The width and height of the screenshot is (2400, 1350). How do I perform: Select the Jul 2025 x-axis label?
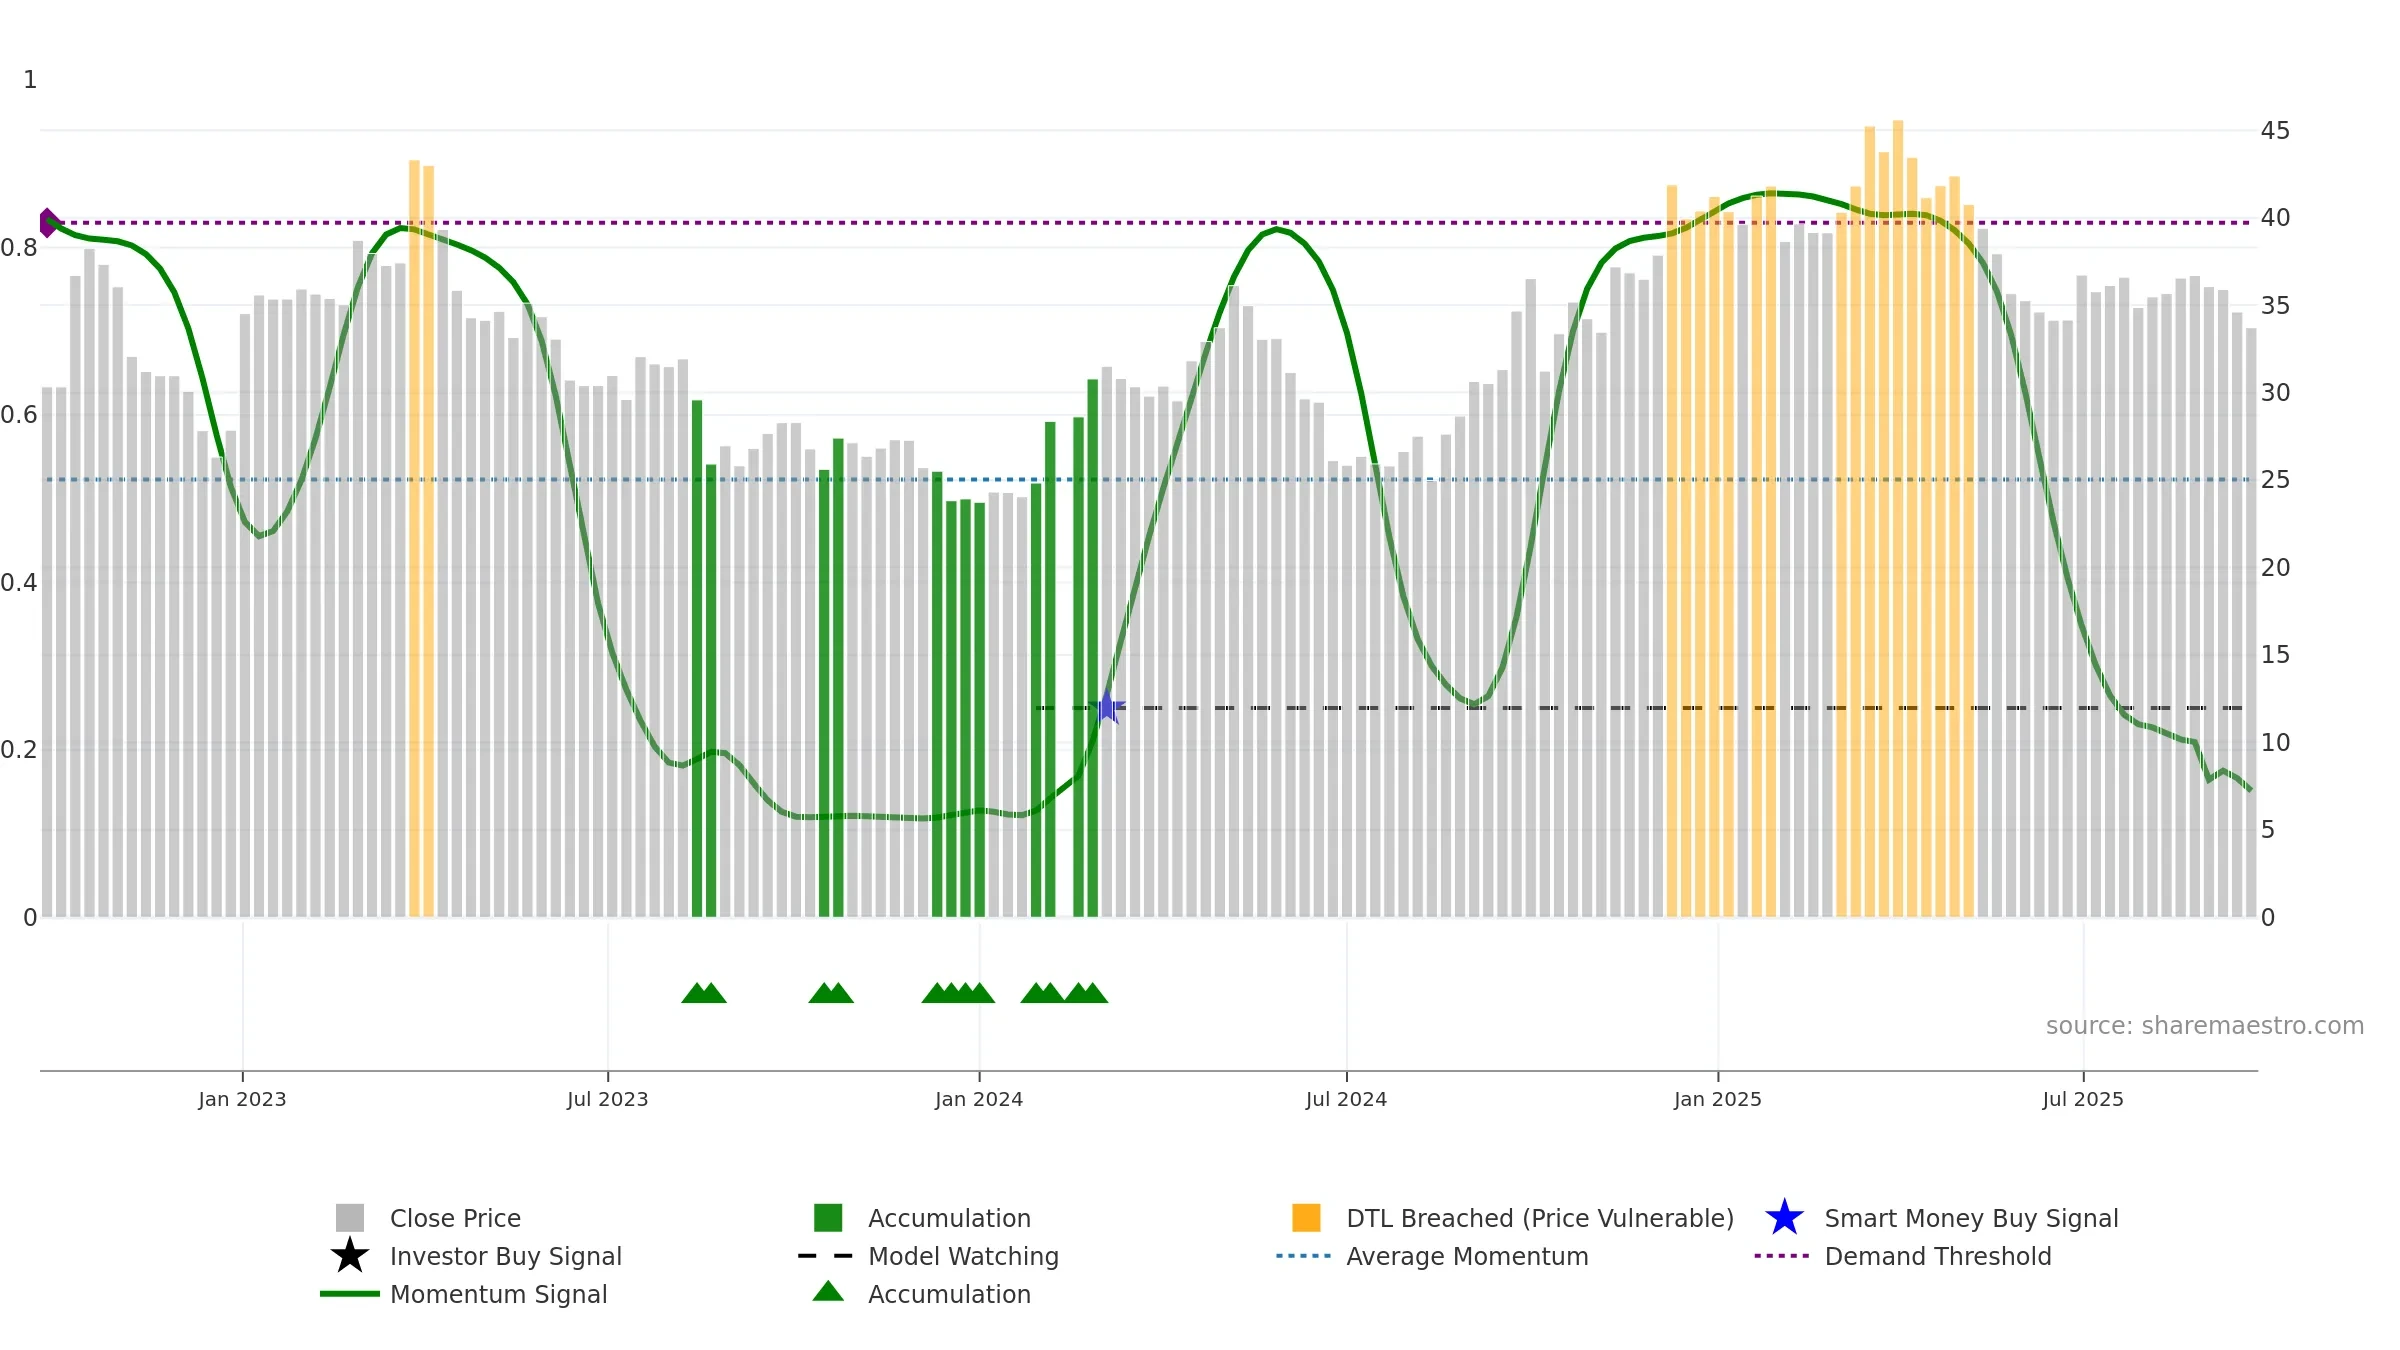[x=2083, y=1100]
